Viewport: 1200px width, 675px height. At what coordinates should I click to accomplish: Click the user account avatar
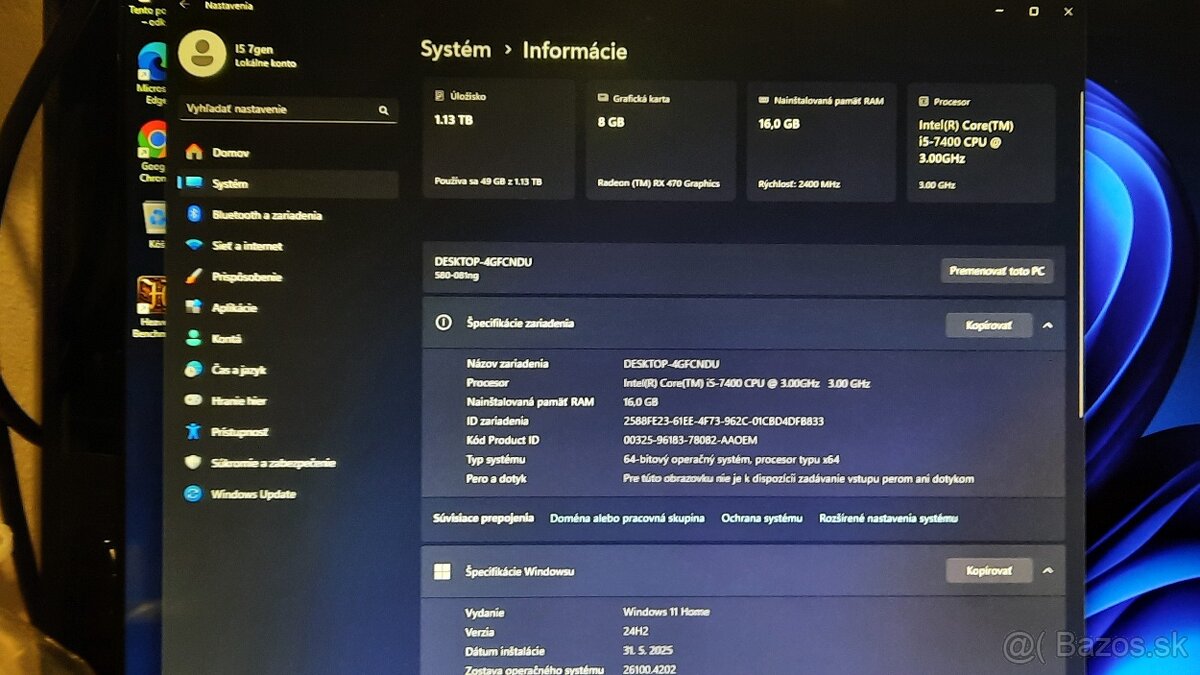pos(202,53)
